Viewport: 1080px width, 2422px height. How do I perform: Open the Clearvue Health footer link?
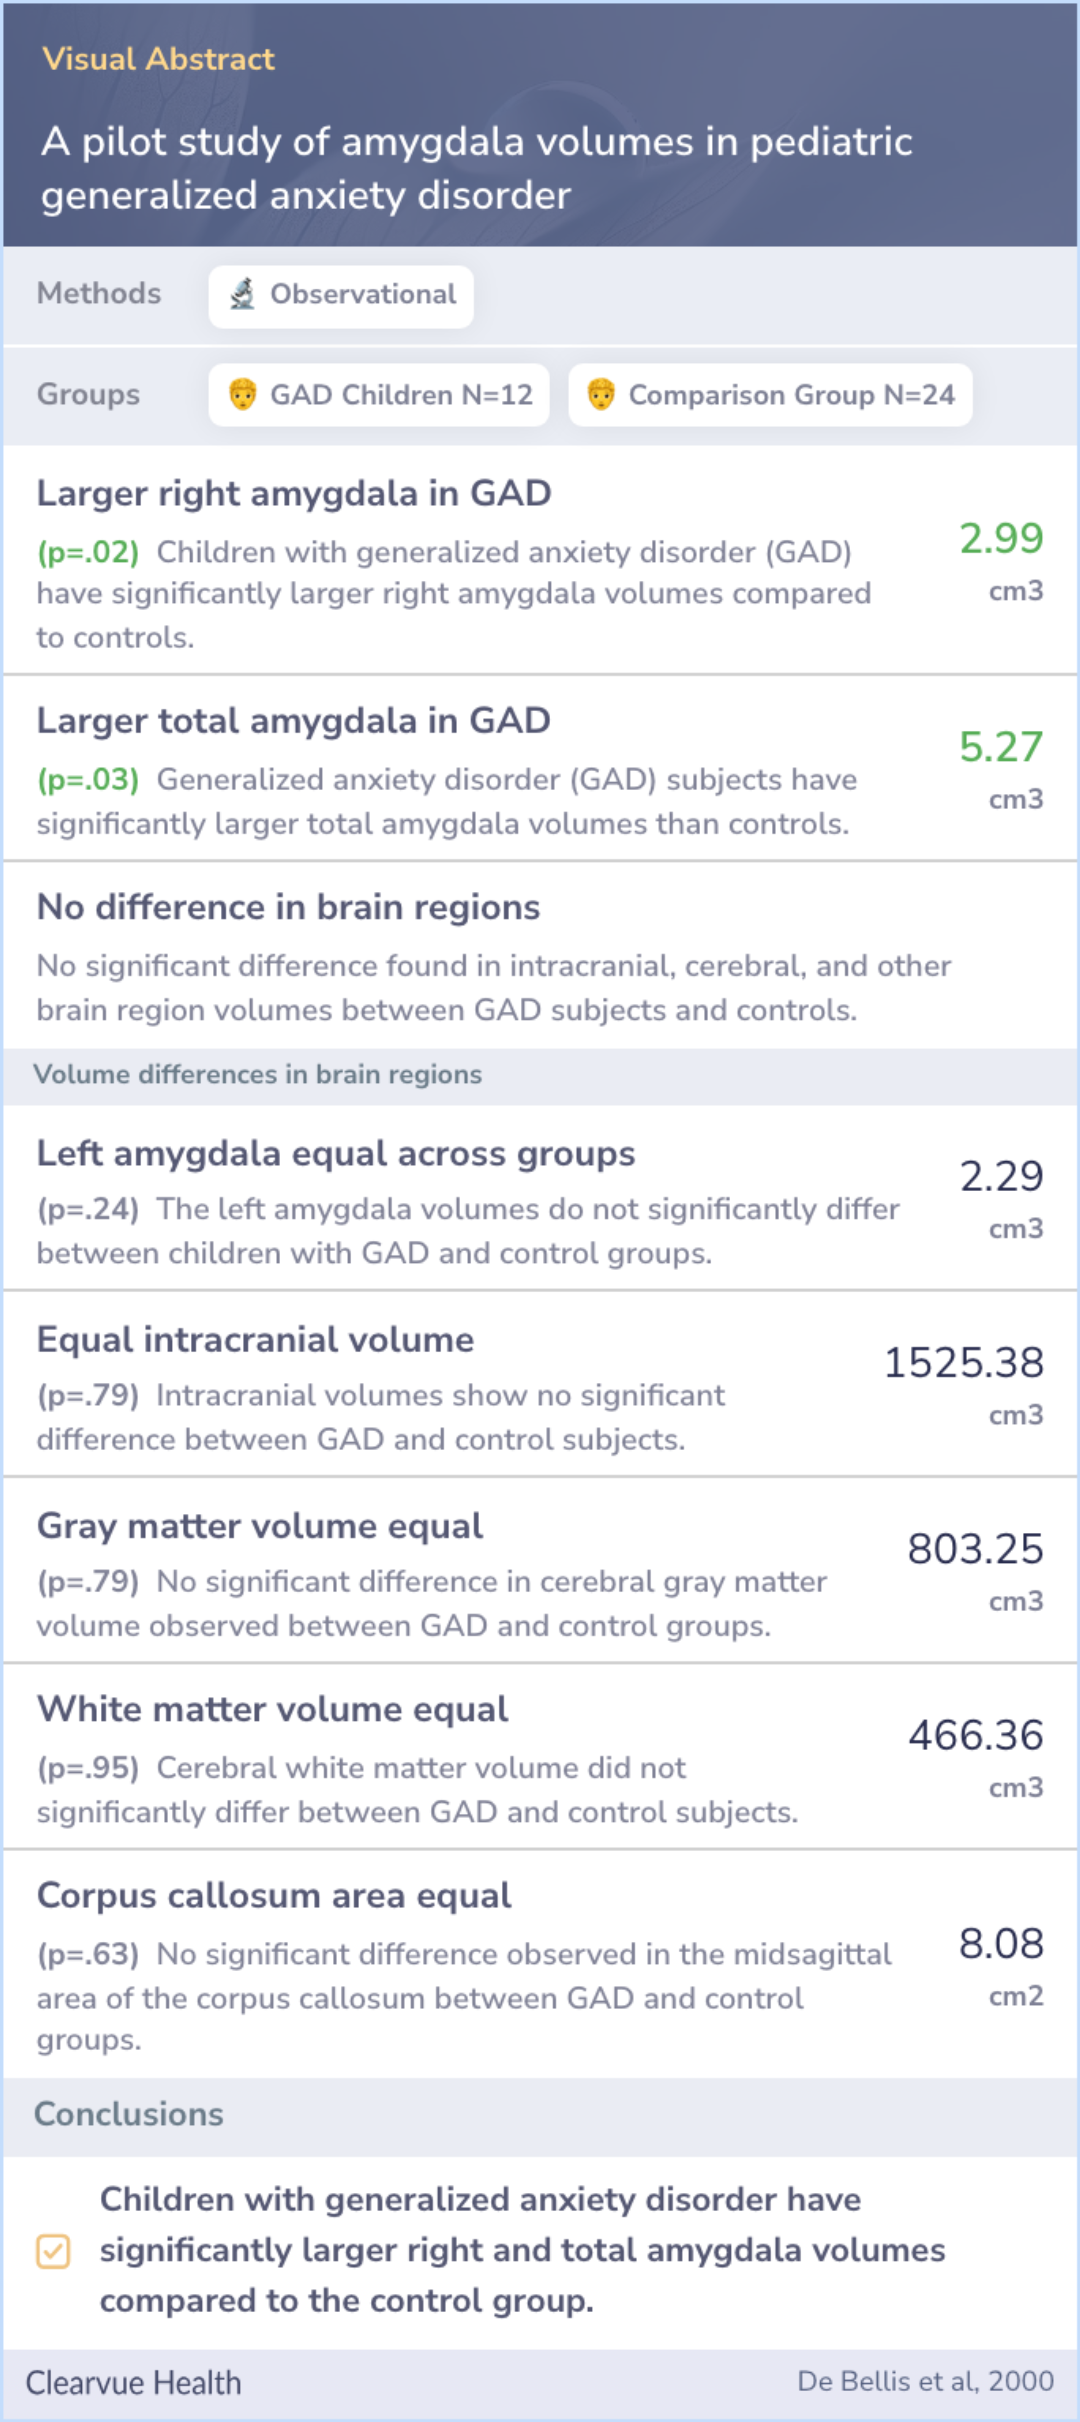[133, 2383]
